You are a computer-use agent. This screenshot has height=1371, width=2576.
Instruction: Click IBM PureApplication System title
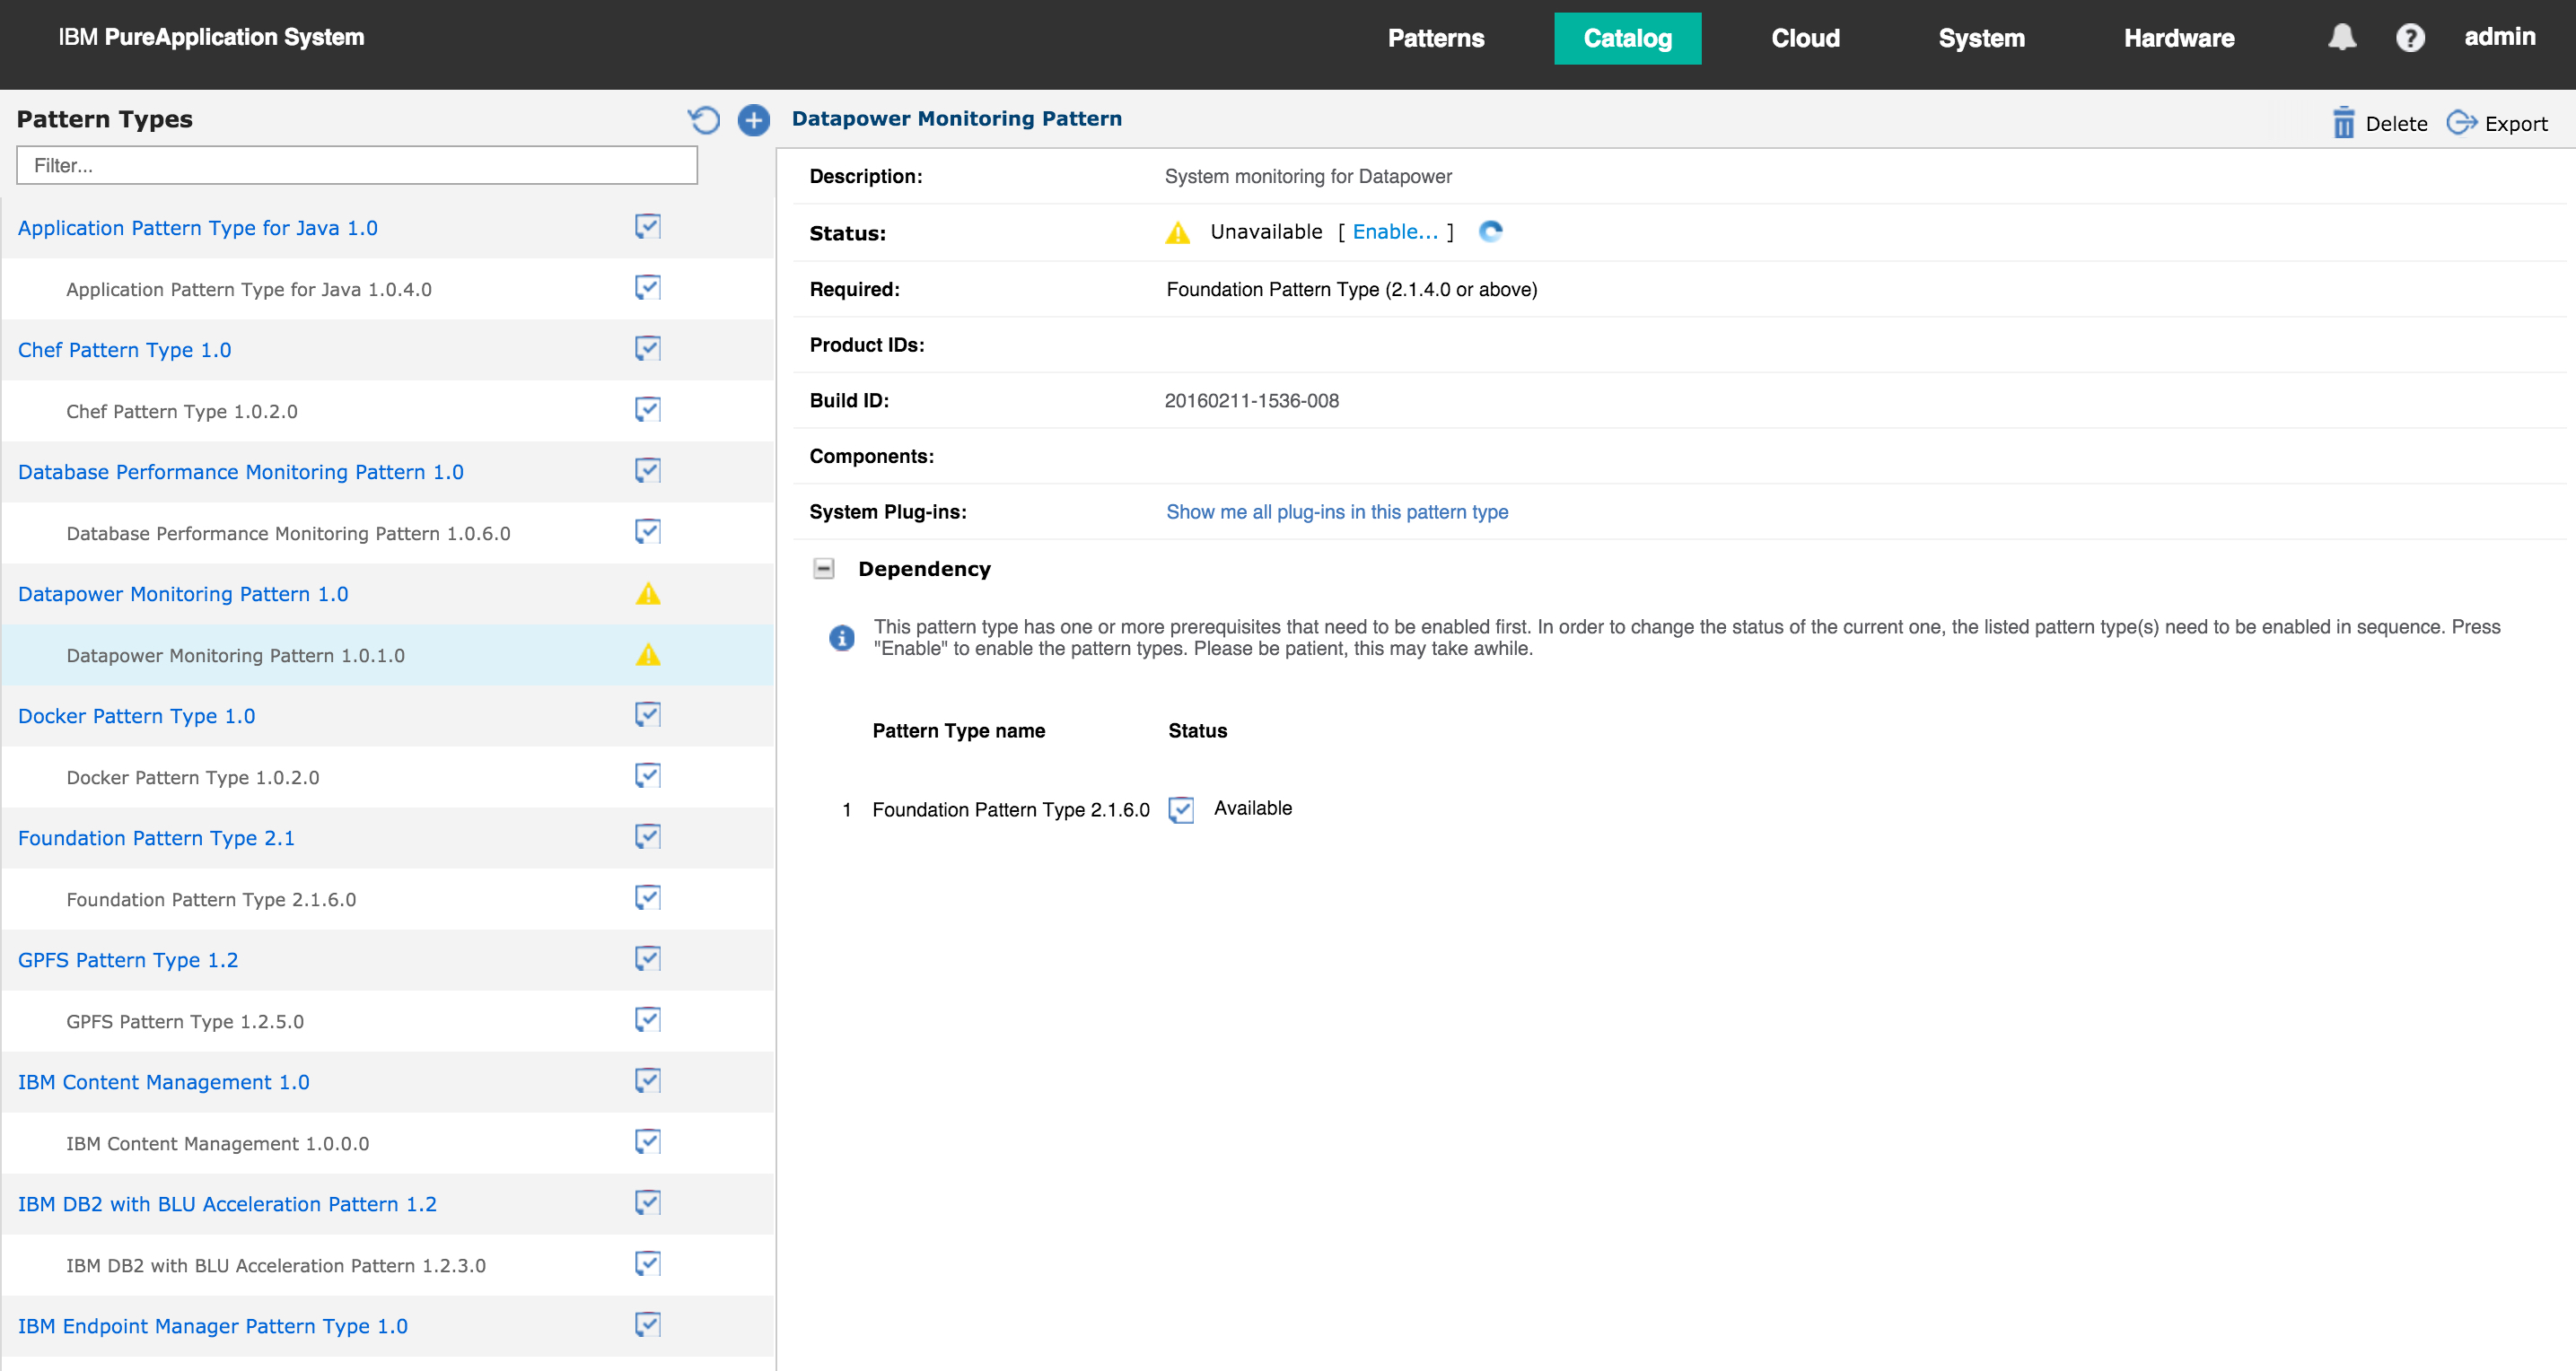click(x=211, y=37)
